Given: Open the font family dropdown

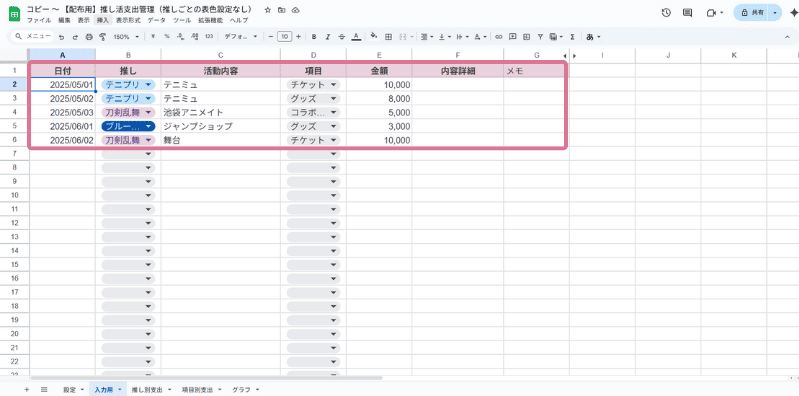Looking at the screenshot, I should (241, 37).
